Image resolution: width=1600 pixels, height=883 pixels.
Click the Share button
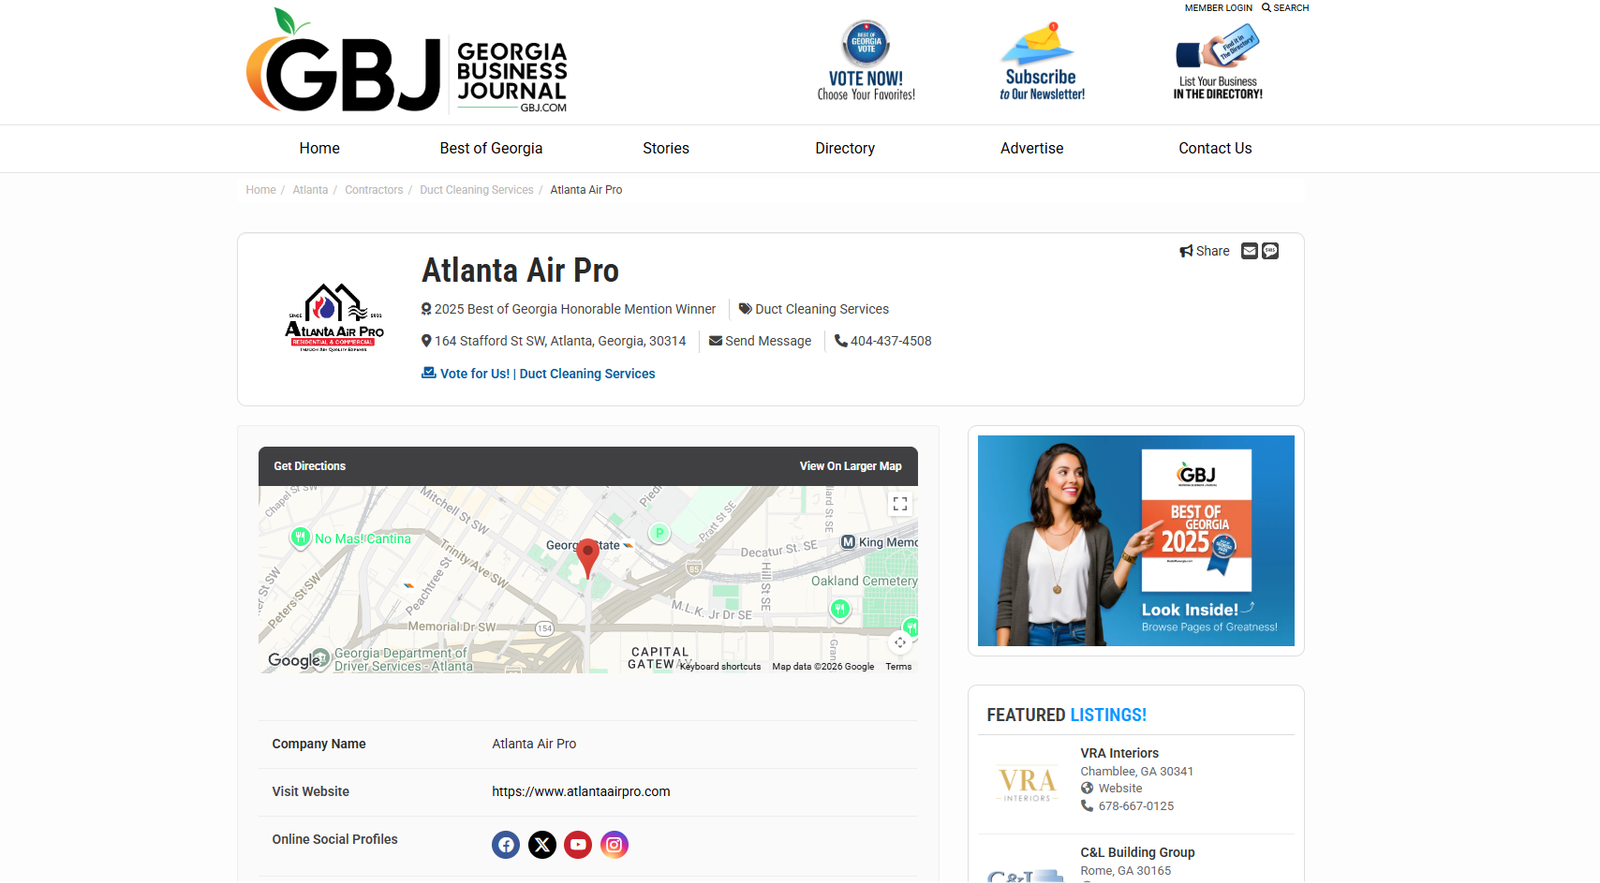point(1204,251)
